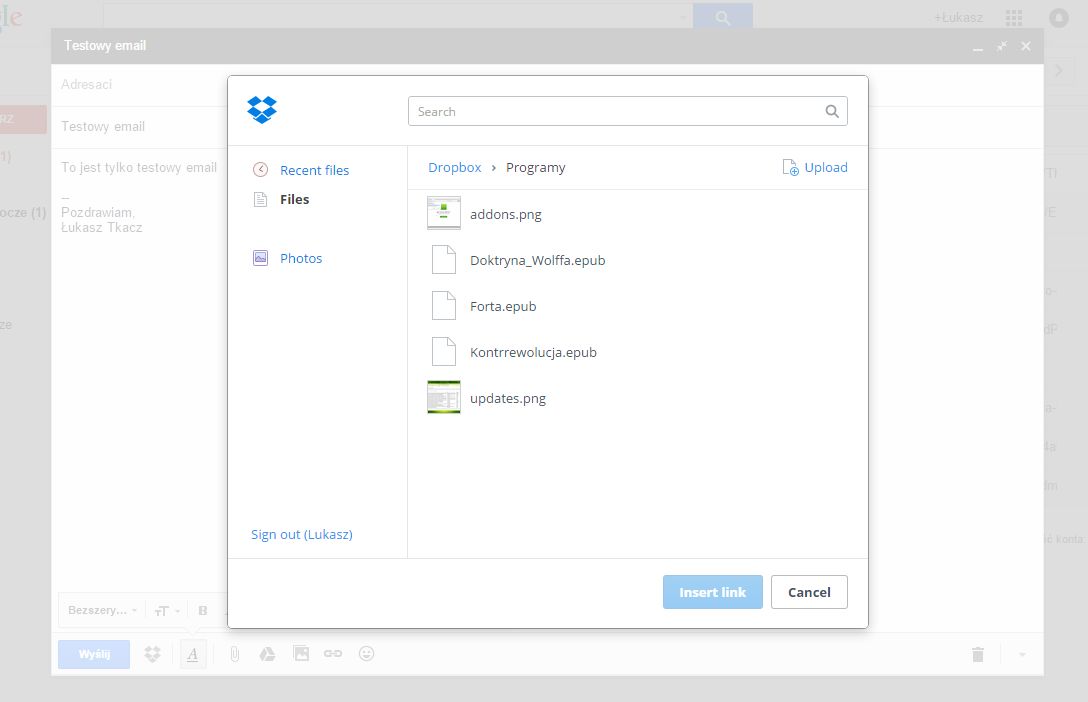Select Kontrrewolucja.epub file name

point(533,352)
